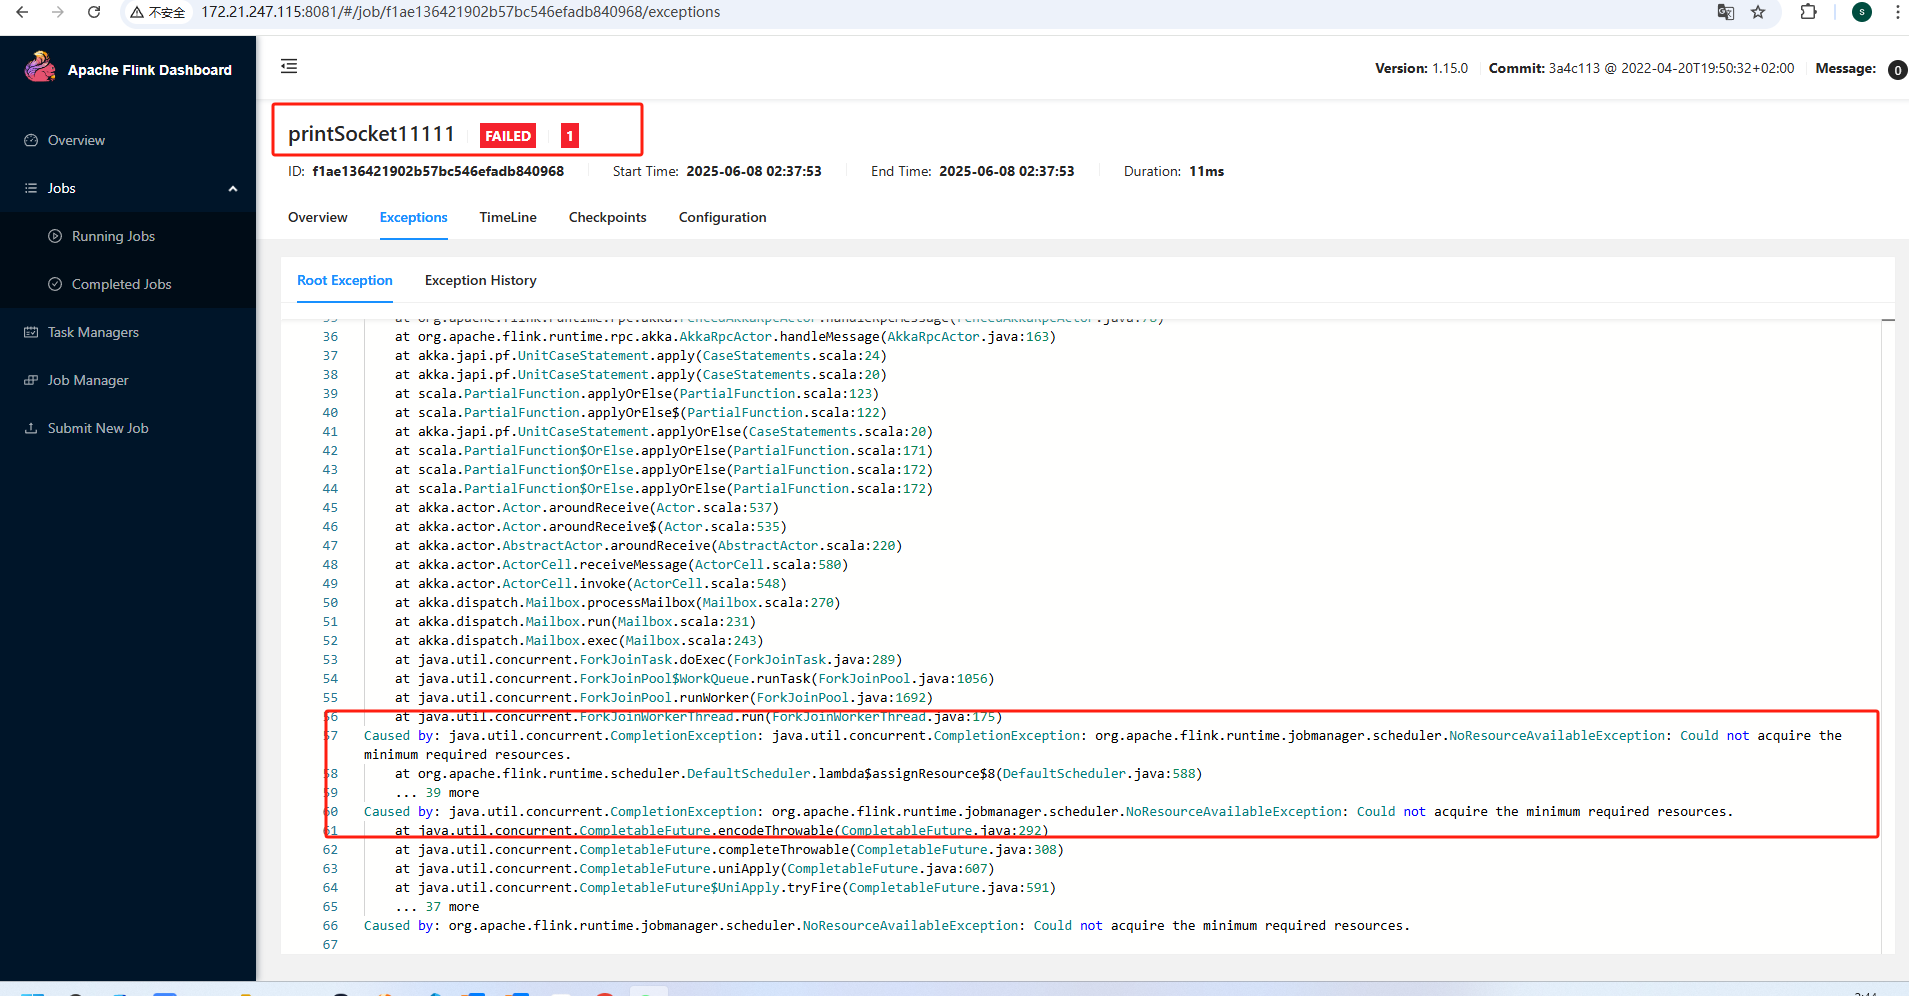Click line 58 DefaultScheduler.lambda$assignResource$8

(x=798, y=773)
